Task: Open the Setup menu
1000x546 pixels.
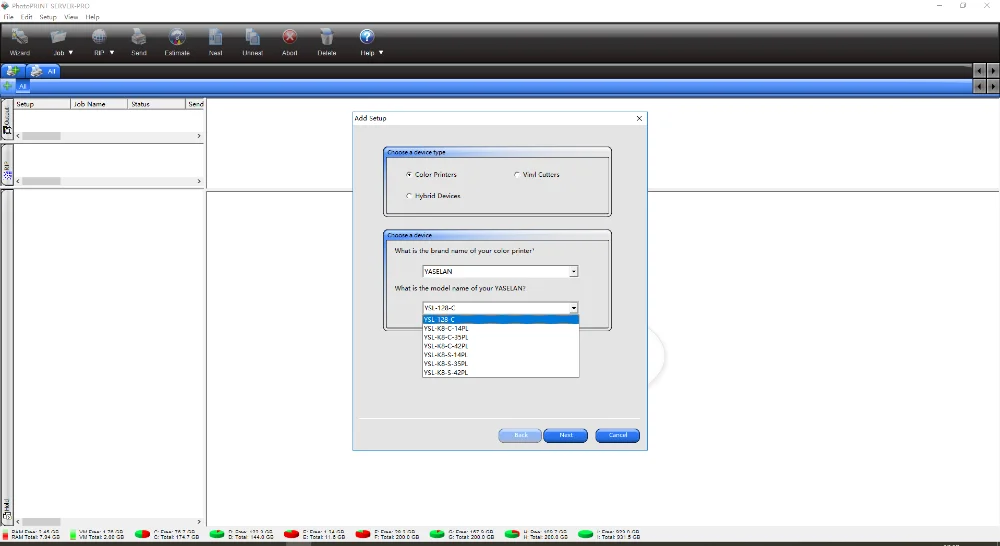Action: tap(48, 17)
